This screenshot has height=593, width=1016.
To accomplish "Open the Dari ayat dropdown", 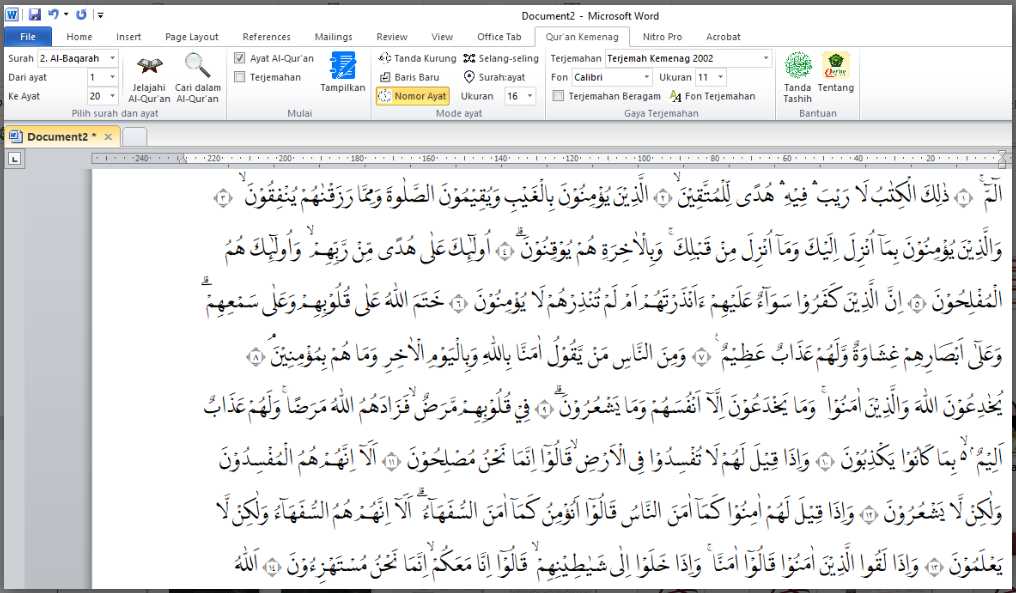I will pyautogui.click(x=102, y=77).
